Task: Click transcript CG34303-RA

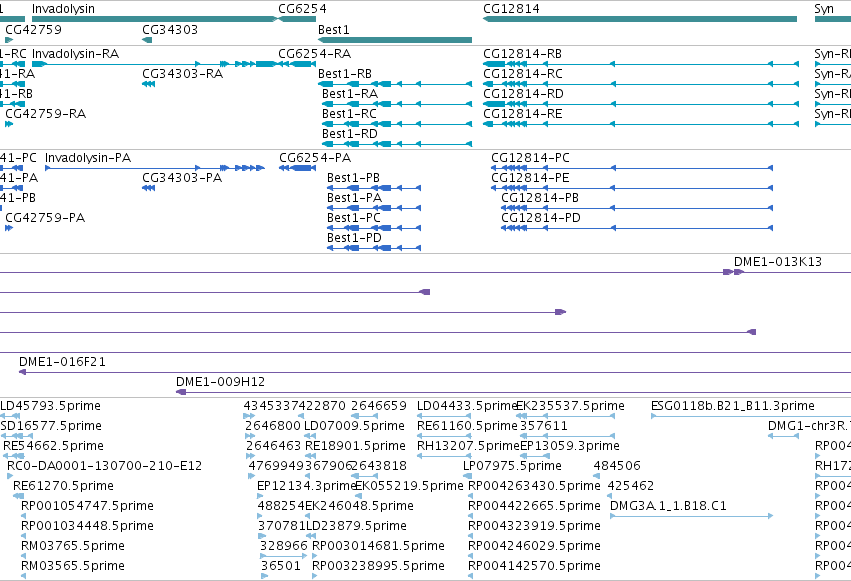Action: (149, 84)
